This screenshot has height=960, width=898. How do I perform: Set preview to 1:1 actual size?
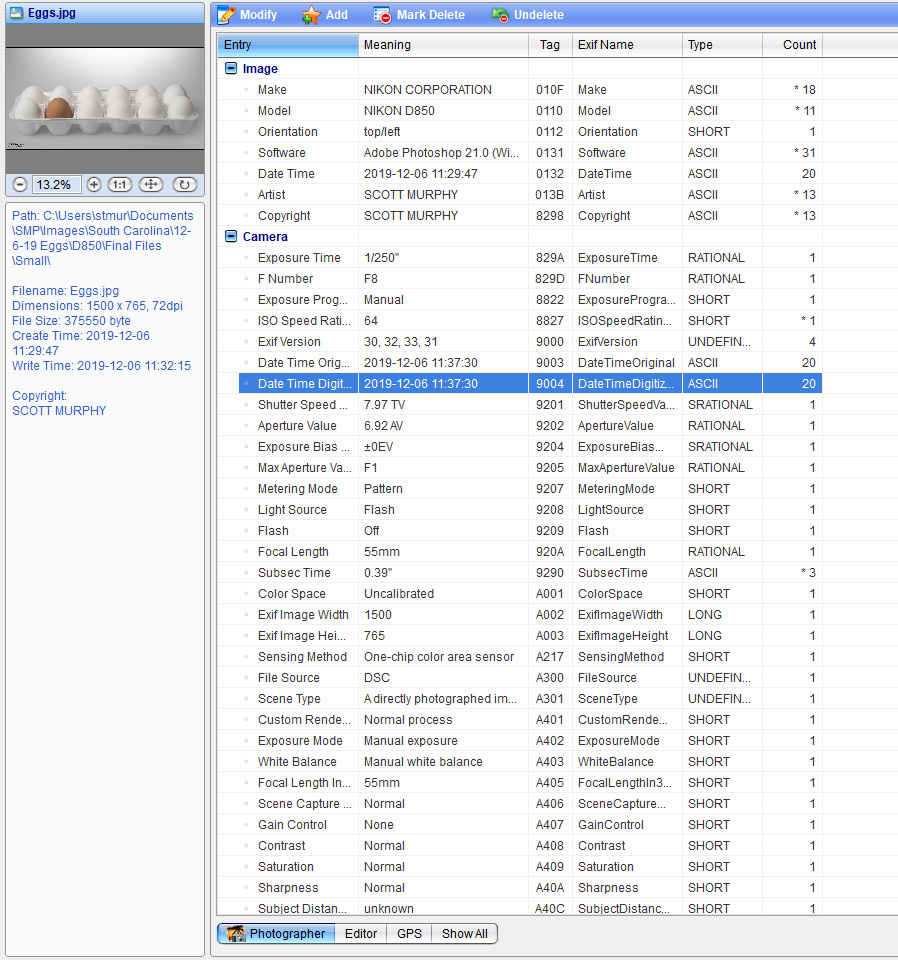120,184
